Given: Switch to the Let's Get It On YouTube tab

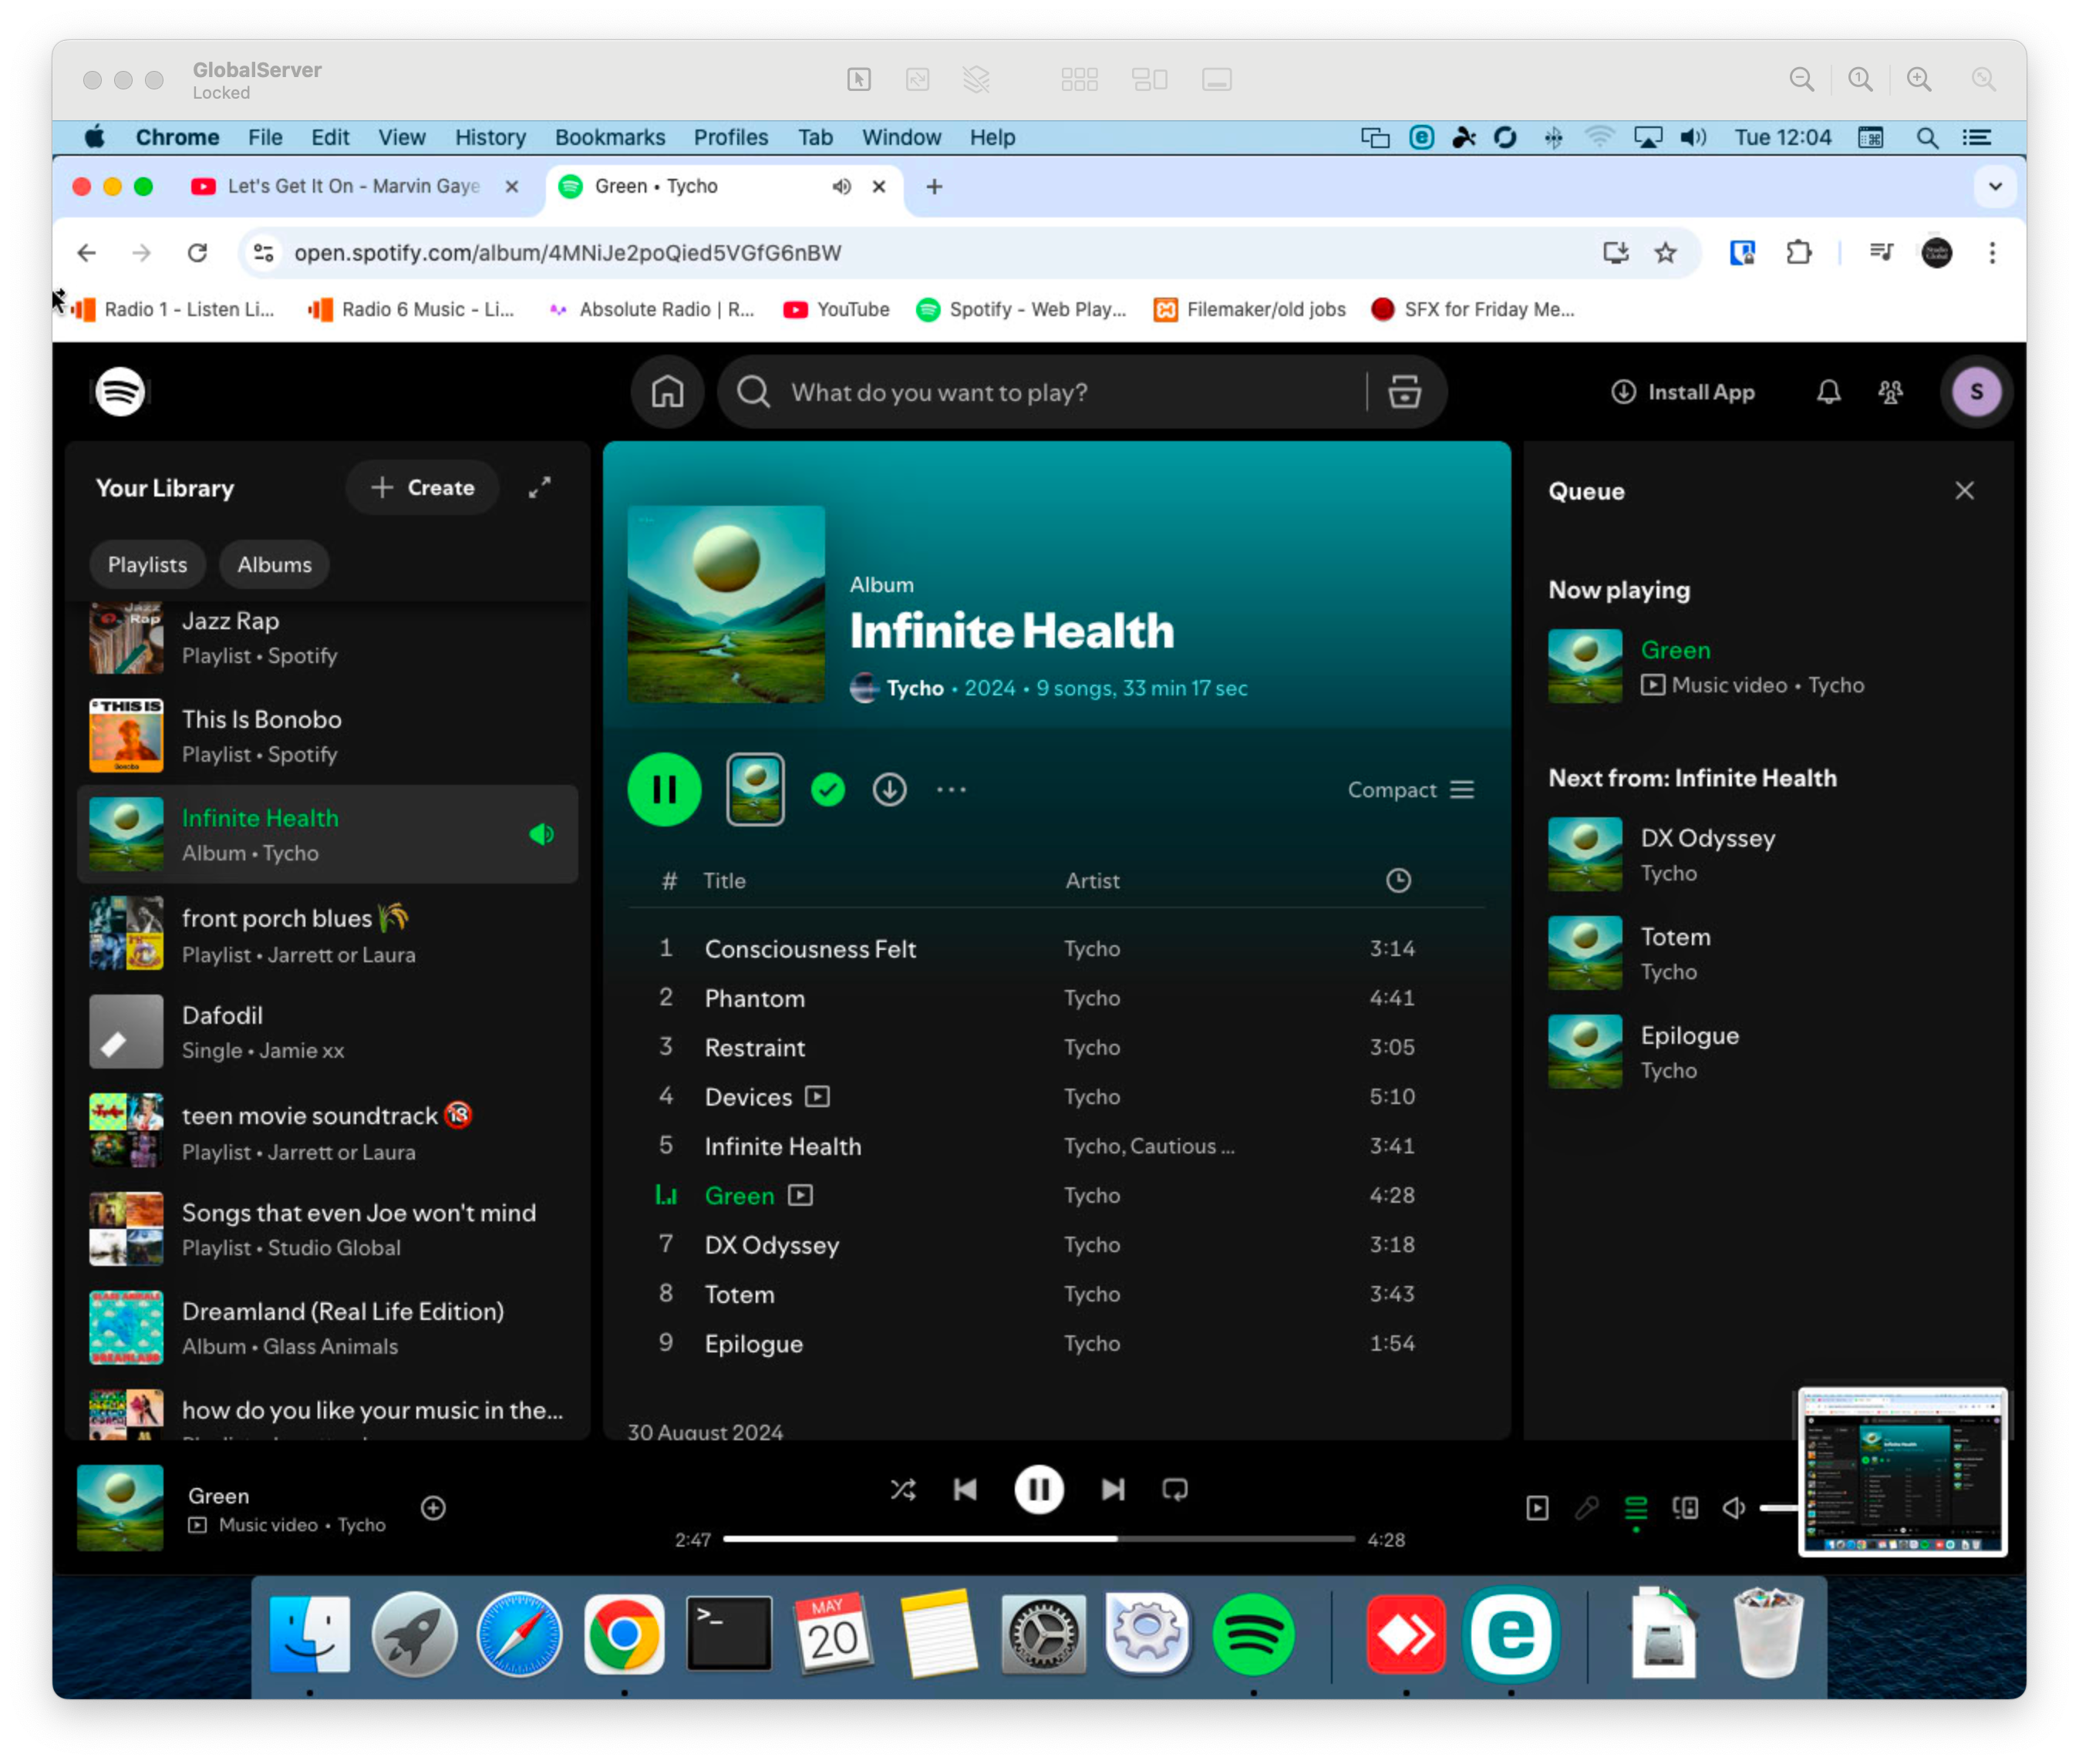Looking at the screenshot, I should pyautogui.click(x=355, y=187).
